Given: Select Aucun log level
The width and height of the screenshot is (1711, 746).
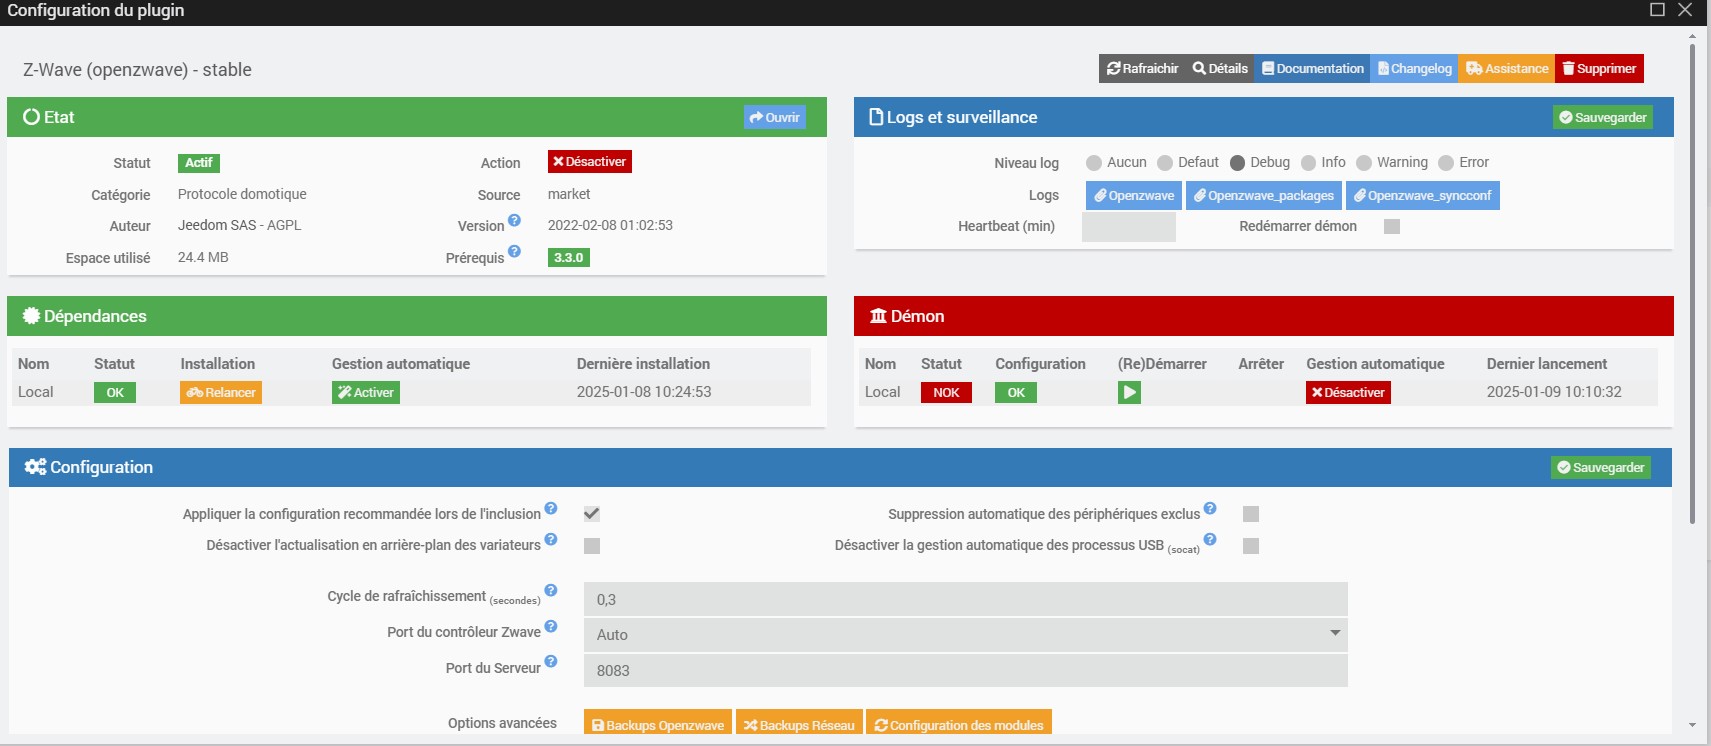Looking at the screenshot, I should [x=1094, y=163].
